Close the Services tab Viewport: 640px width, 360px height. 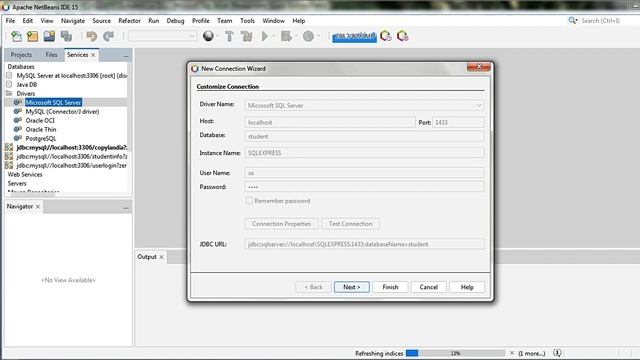[93, 55]
